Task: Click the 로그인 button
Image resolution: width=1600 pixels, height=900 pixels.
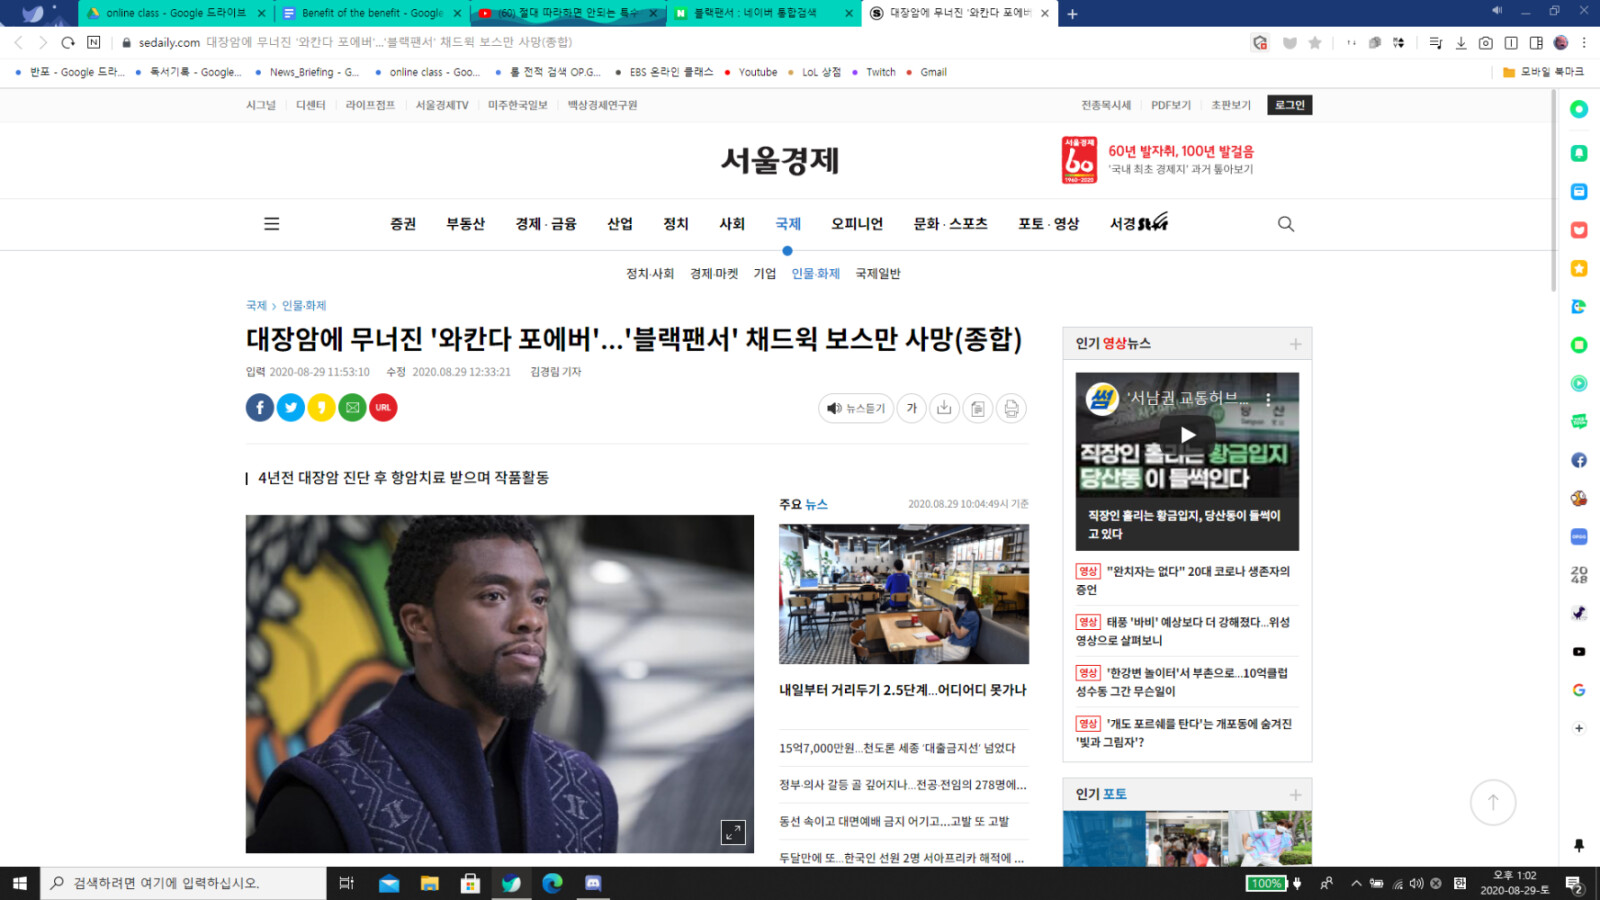Action: [1289, 105]
